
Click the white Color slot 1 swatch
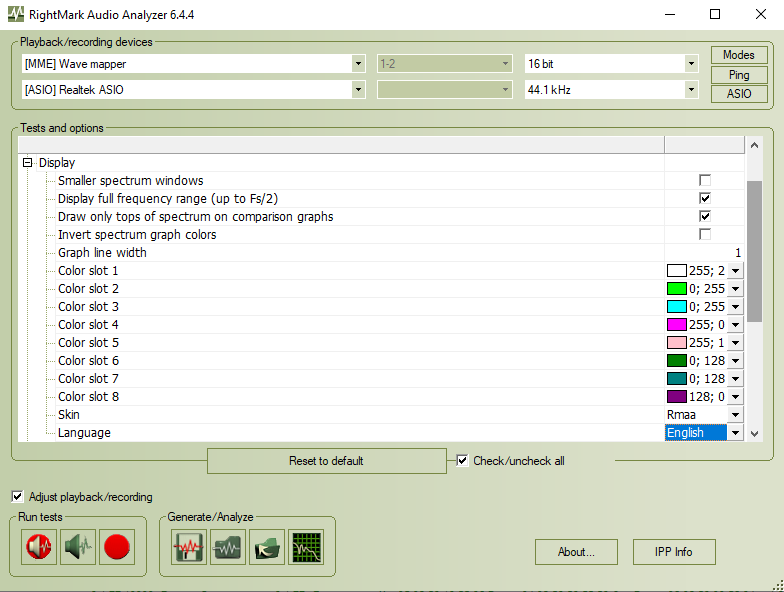click(x=676, y=270)
